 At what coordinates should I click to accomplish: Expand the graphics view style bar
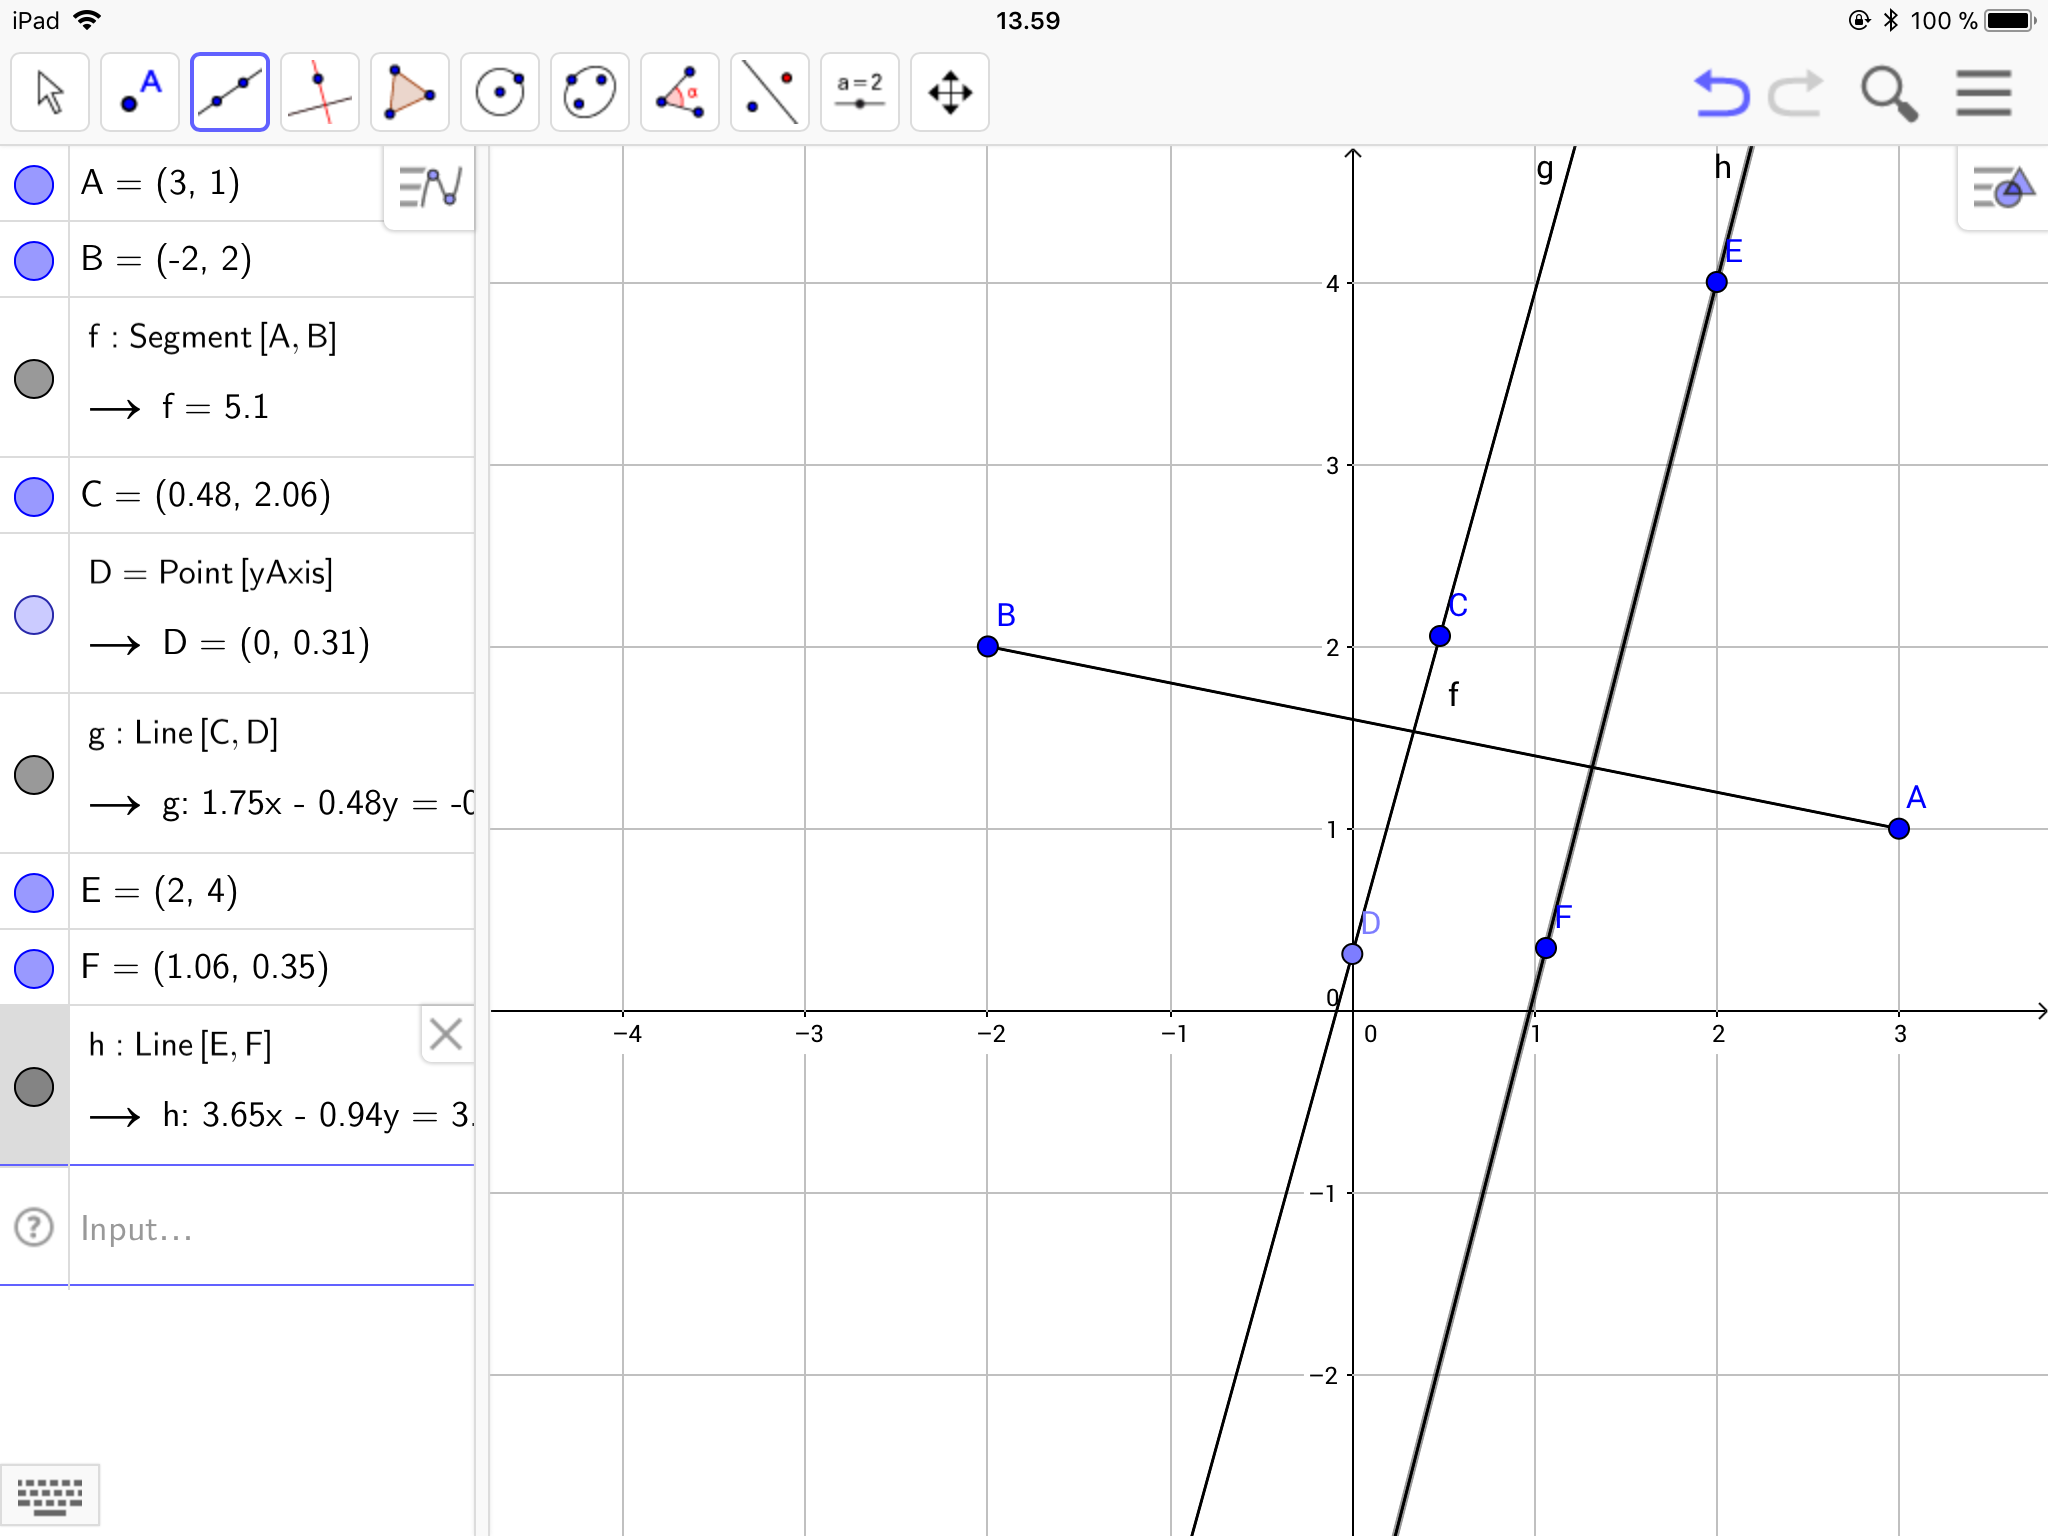2002,187
